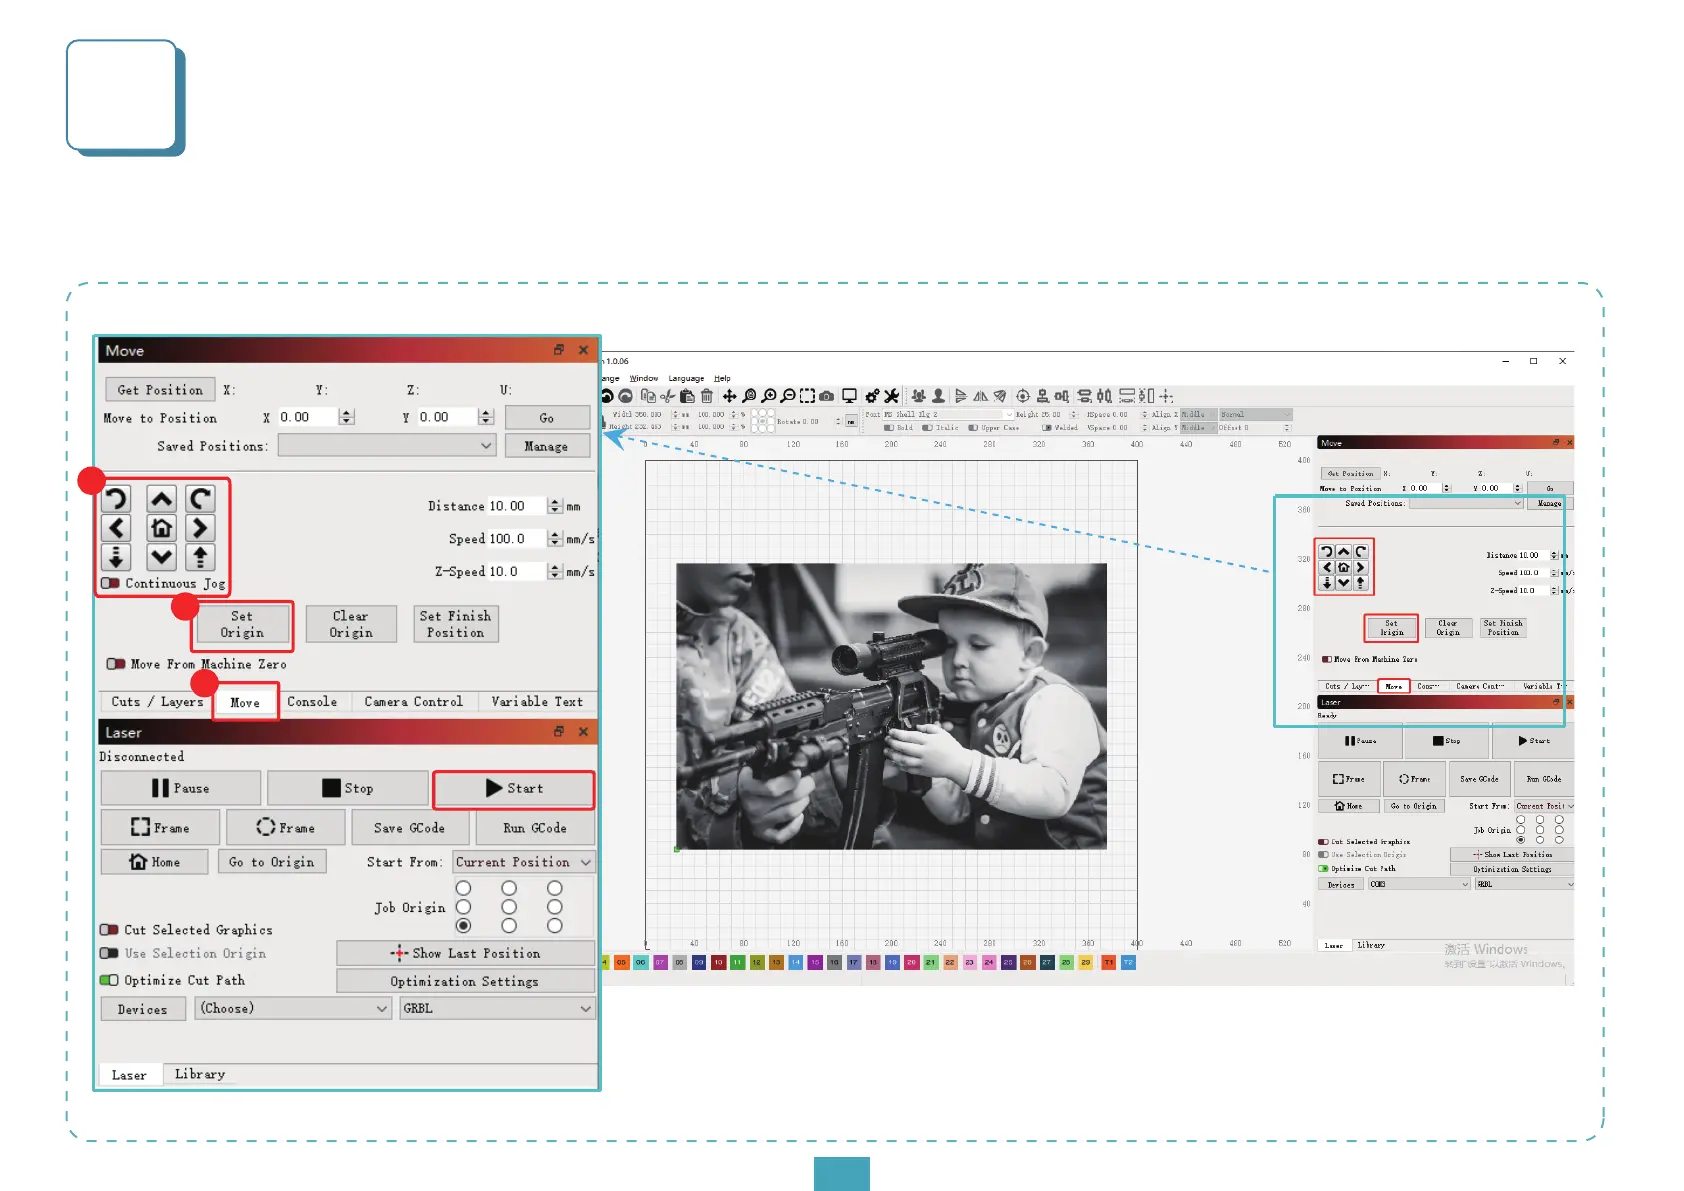This screenshot has height=1191, width=1684.
Task: Click Start button in enlarged Laser panel
Action: tap(514, 789)
